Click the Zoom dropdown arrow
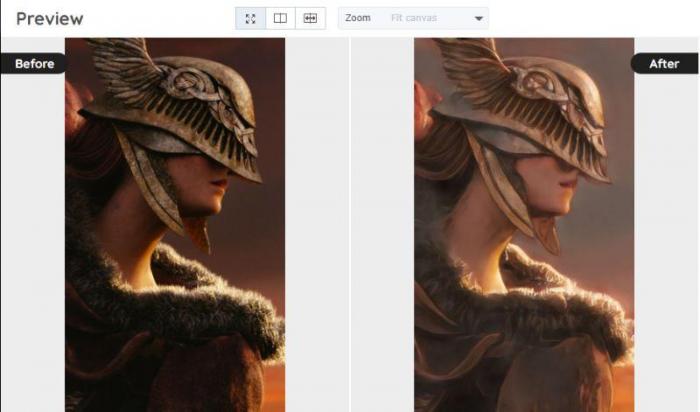 (x=479, y=19)
